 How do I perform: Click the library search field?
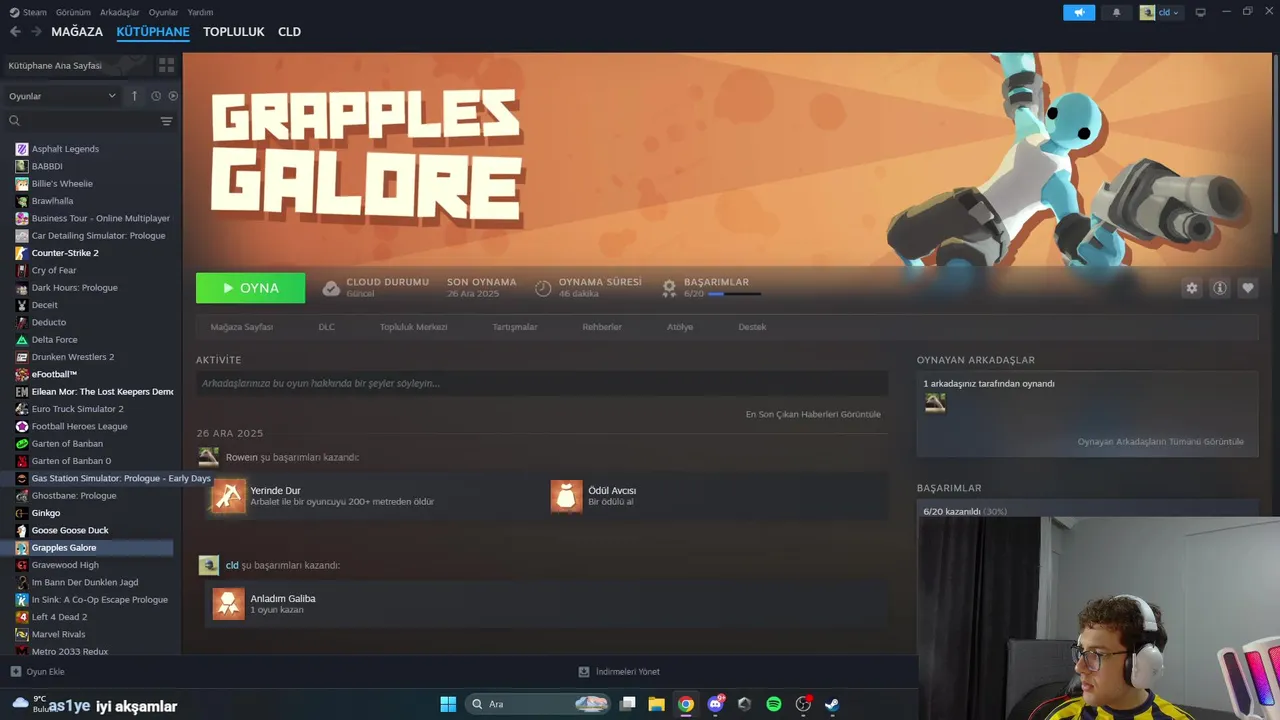[x=82, y=121]
